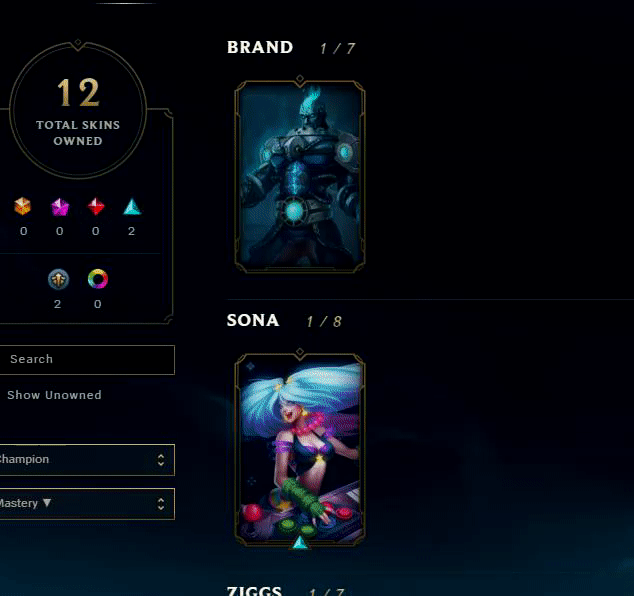Click the Champion dropdown up-down arrows
The height and width of the screenshot is (596, 634).
click(x=161, y=460)
